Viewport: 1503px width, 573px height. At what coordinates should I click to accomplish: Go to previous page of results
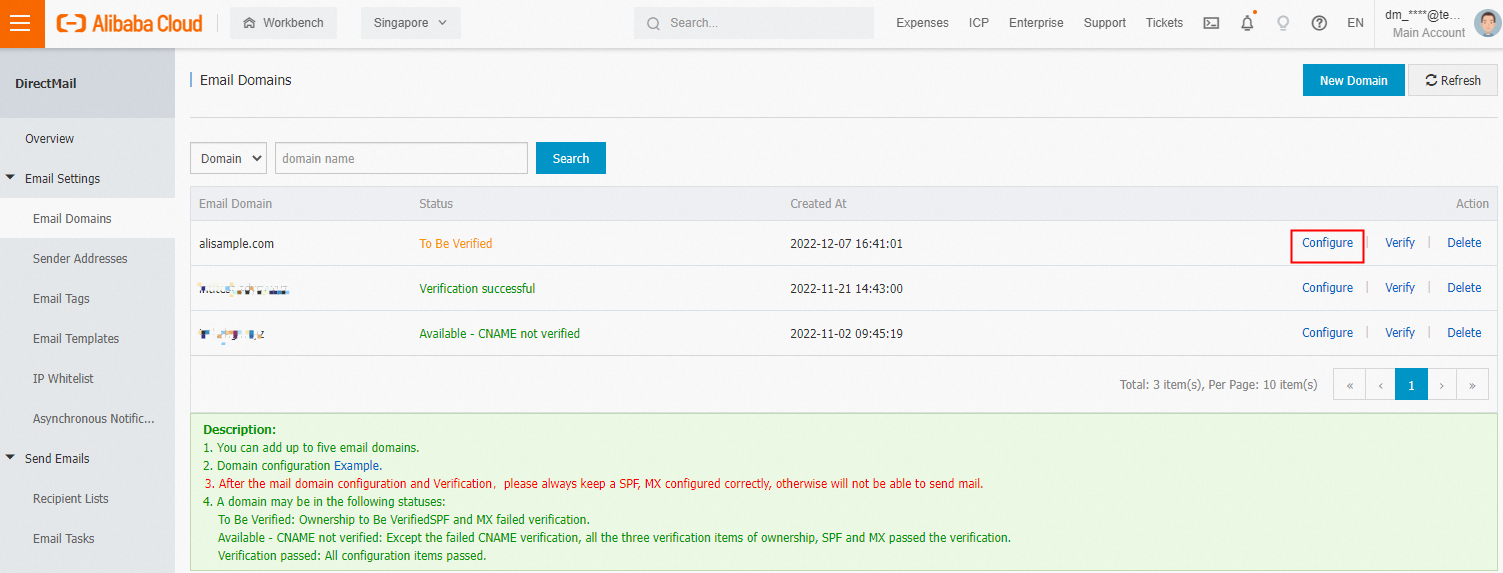click(x=1381, y=384)
